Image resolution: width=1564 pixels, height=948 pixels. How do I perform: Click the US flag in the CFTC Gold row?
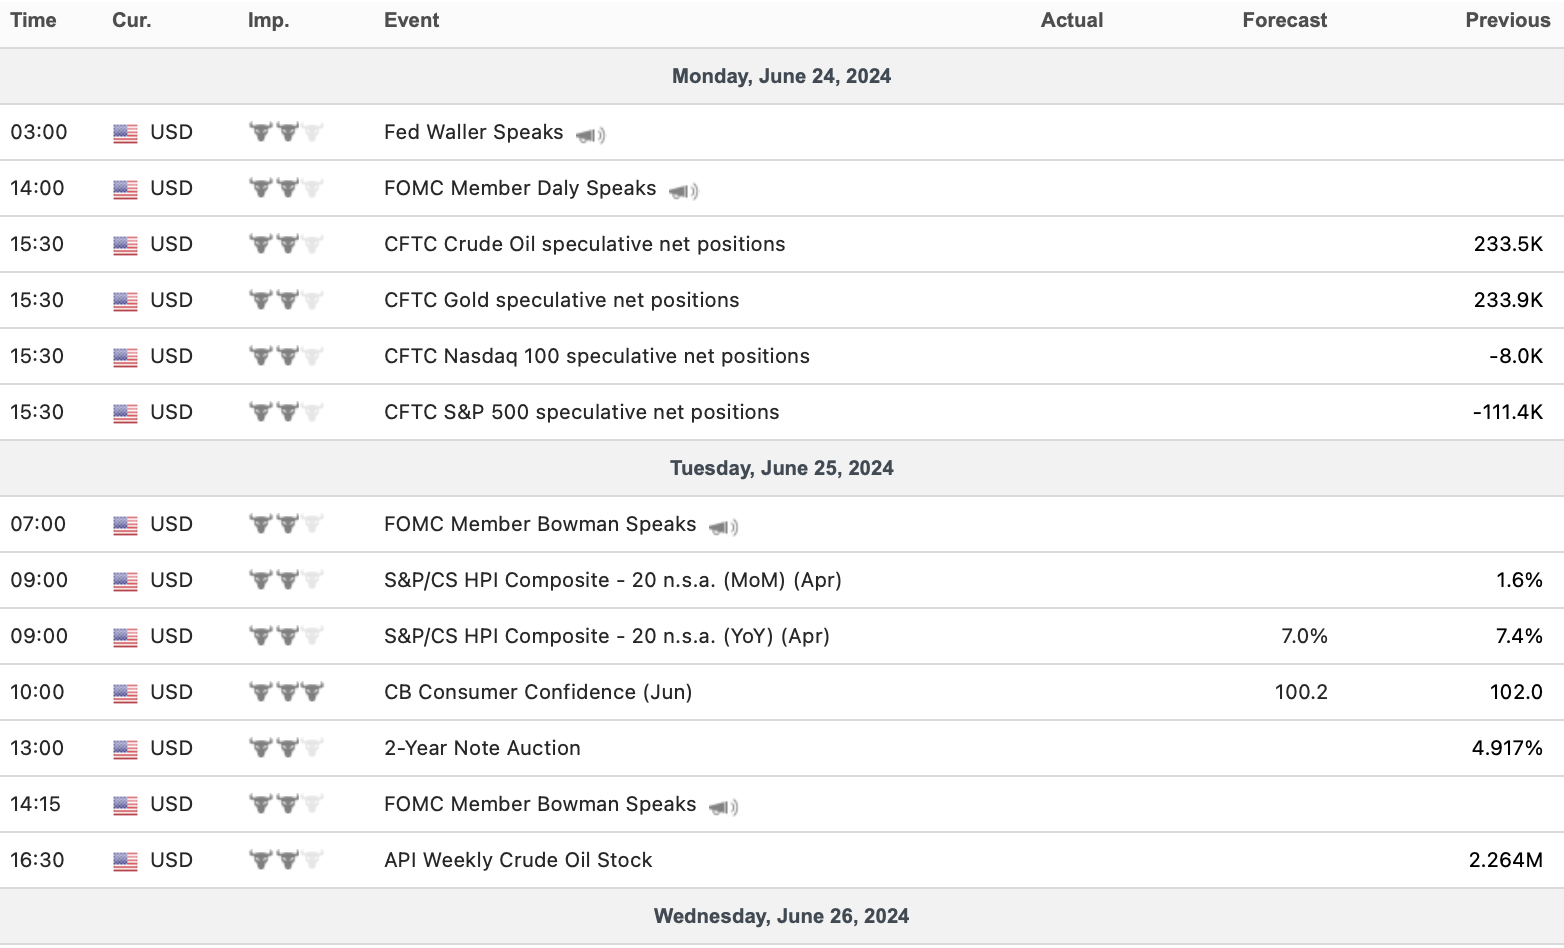[x=125, y=301]
